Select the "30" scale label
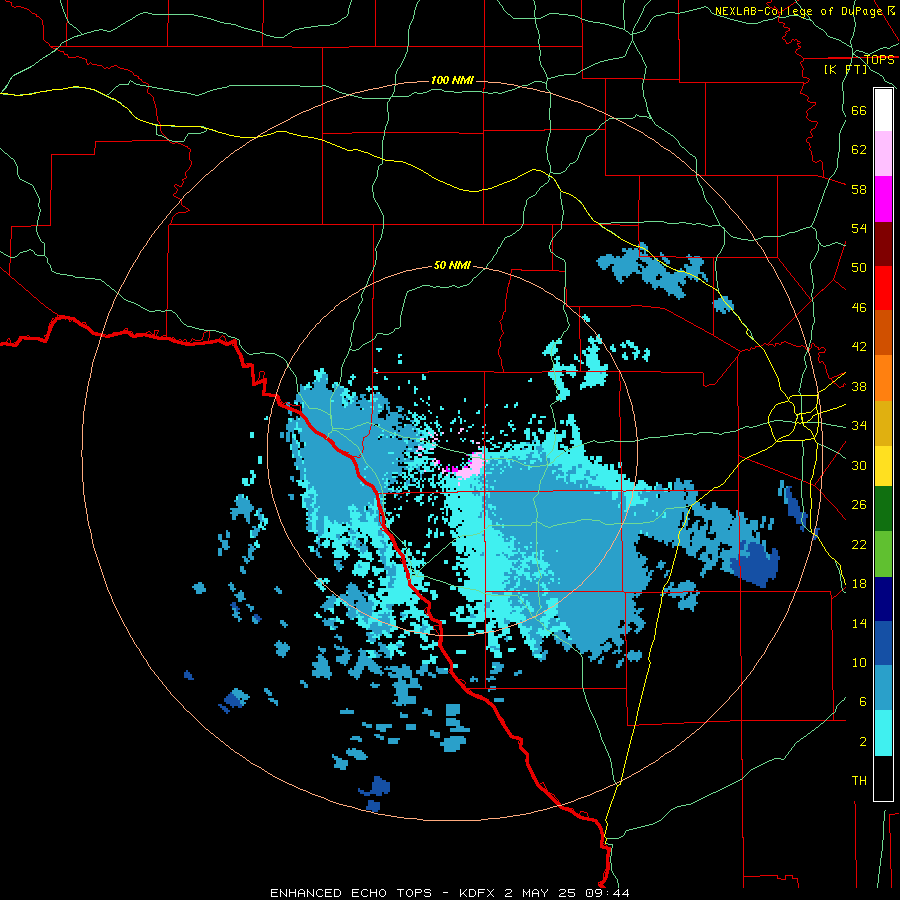The height and width of the screenshot is (900, 900). (859, 465)
